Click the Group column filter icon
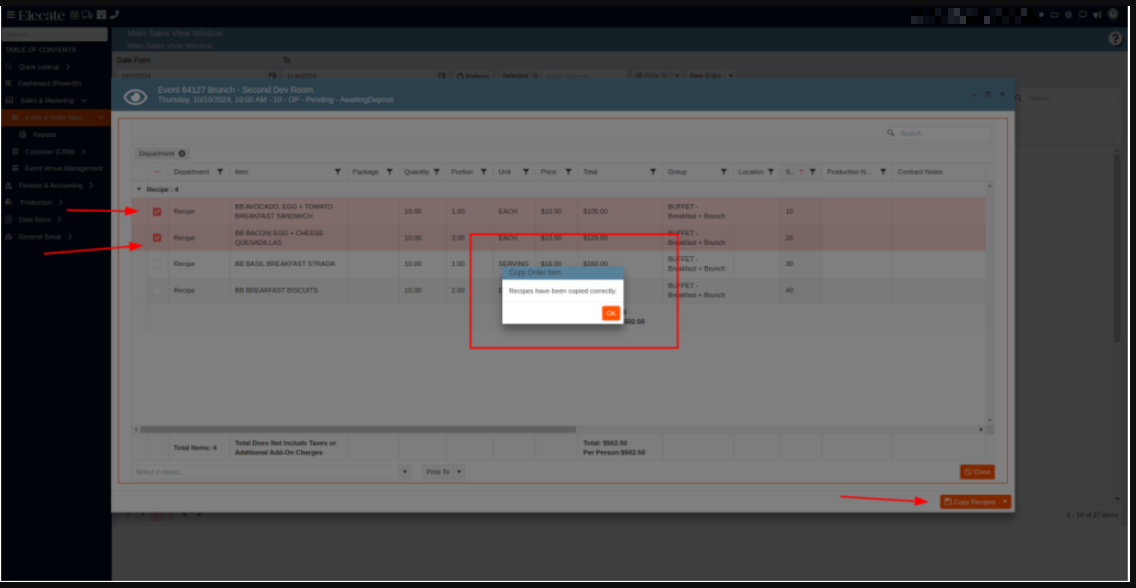The height and width of the screenshot is (588, 1136). [723, 172]
